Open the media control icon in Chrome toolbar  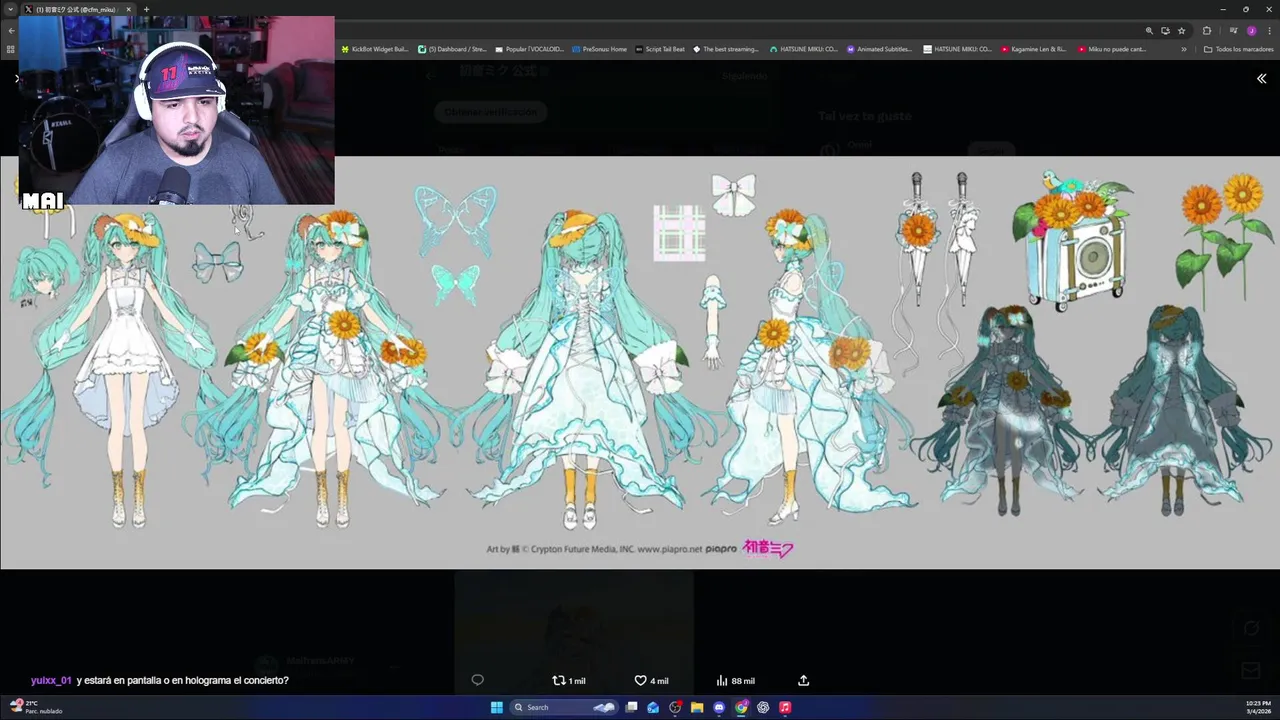1233,31
